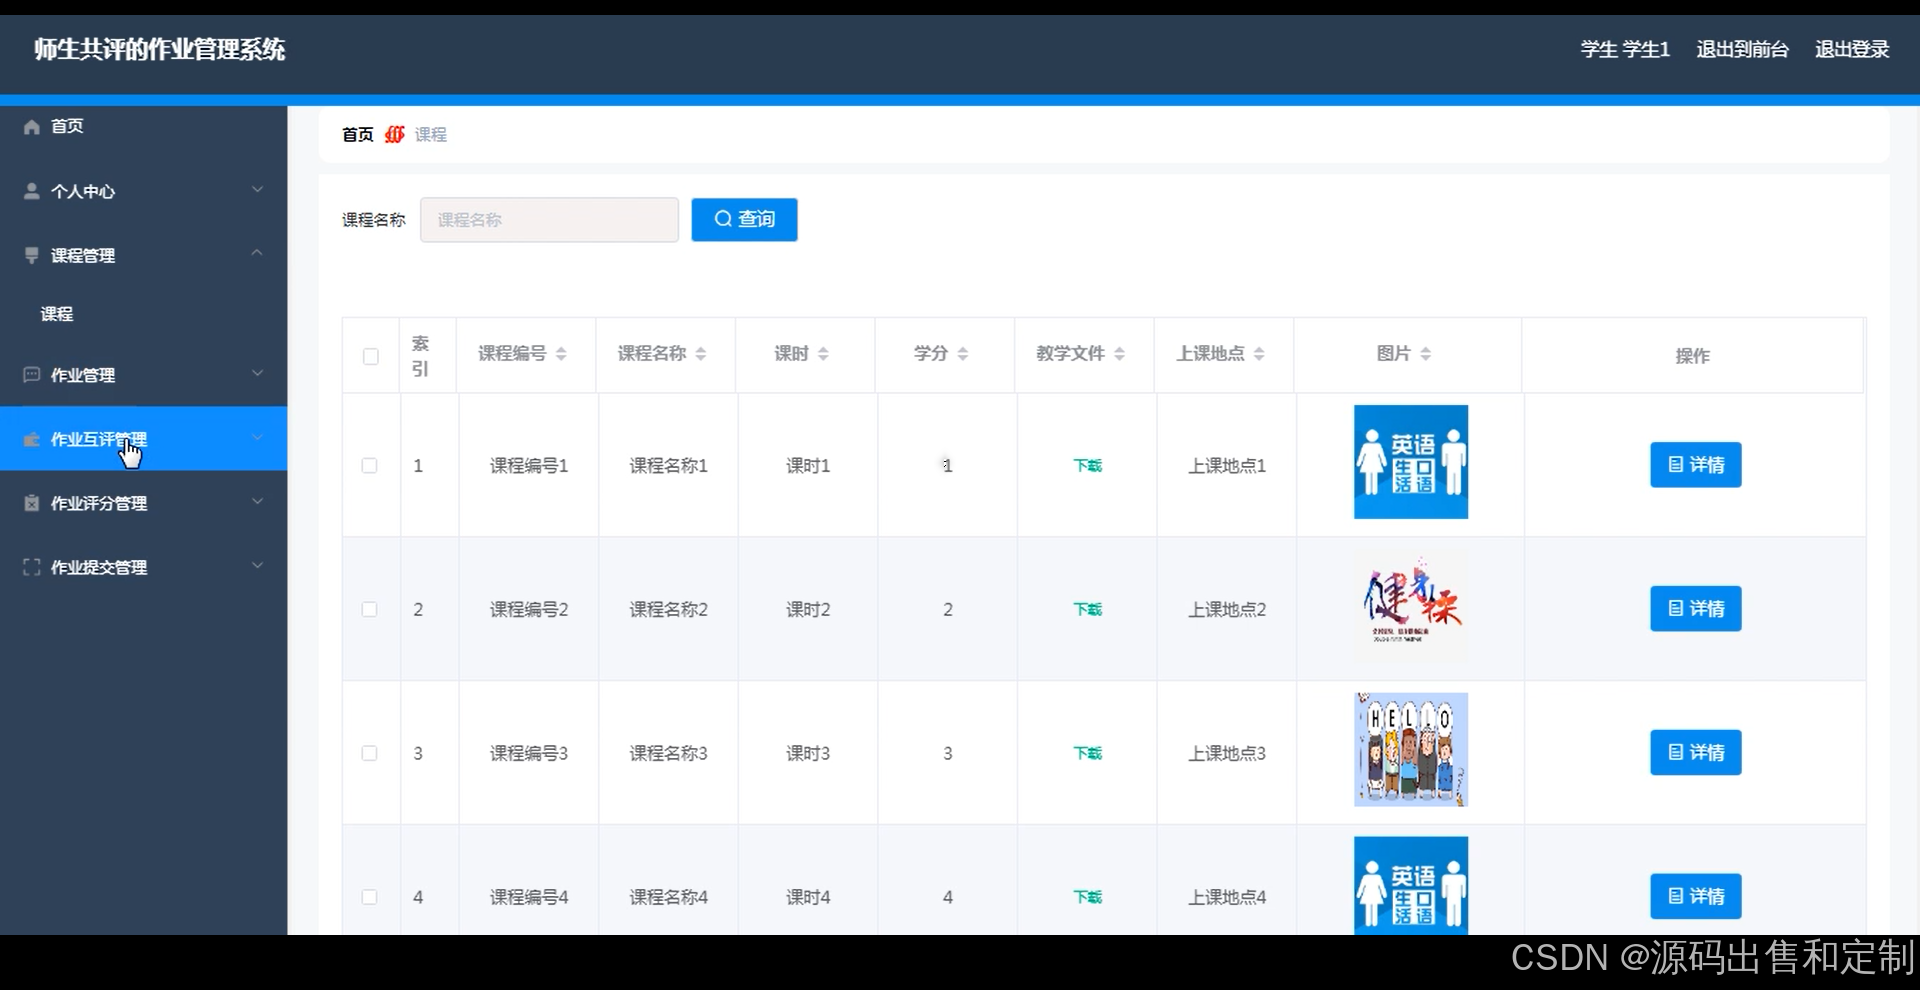Click the home icon beside 首页 in sidebar
The height and width of the screenshot is (990, 1920).
(32, 126)
